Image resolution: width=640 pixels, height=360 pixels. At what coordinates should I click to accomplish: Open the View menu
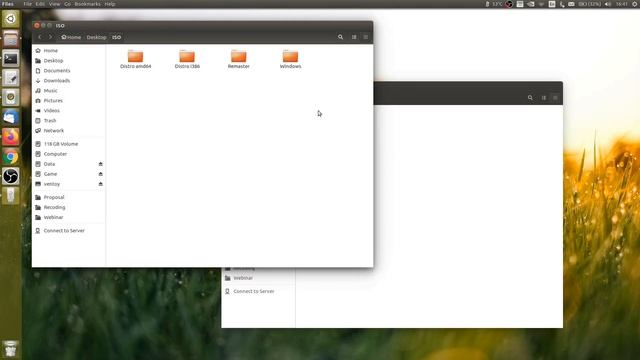tap(54, 4)
